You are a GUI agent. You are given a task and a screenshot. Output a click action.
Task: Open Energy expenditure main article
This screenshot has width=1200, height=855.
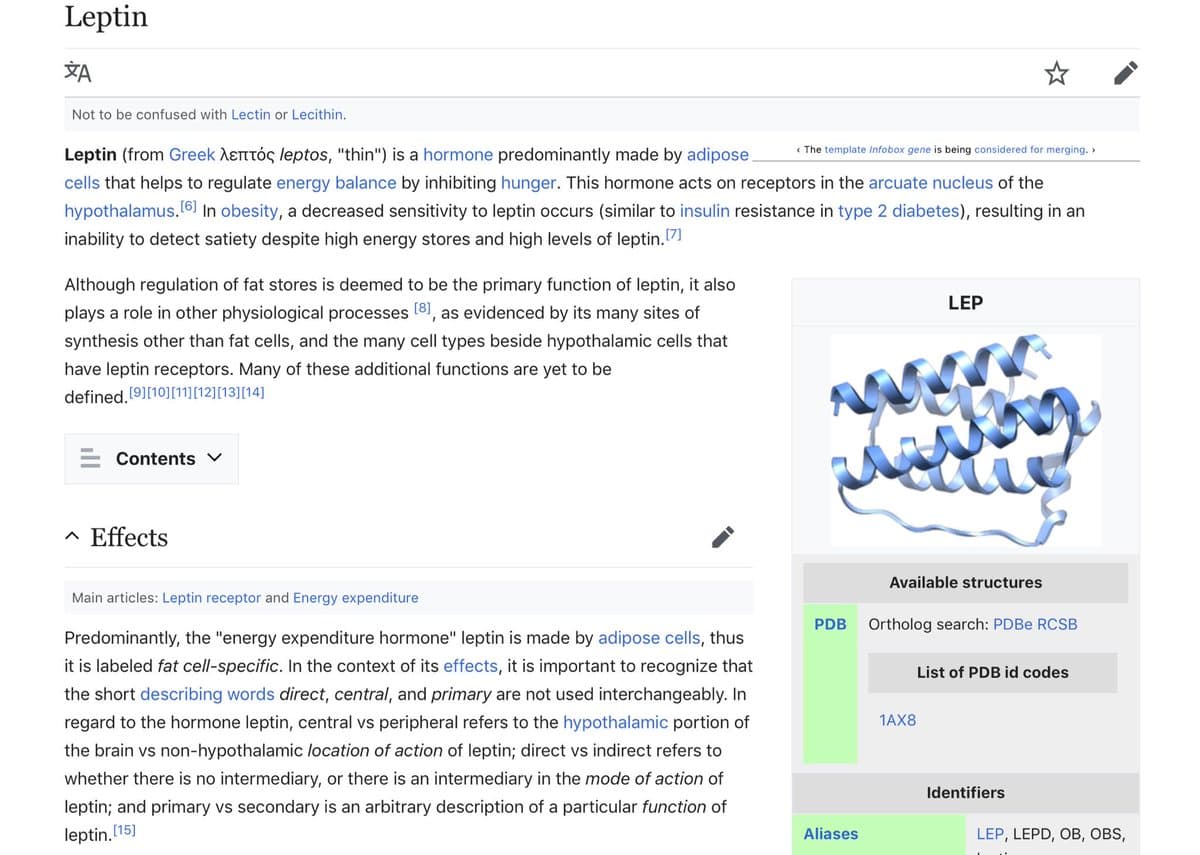(355, 598)
